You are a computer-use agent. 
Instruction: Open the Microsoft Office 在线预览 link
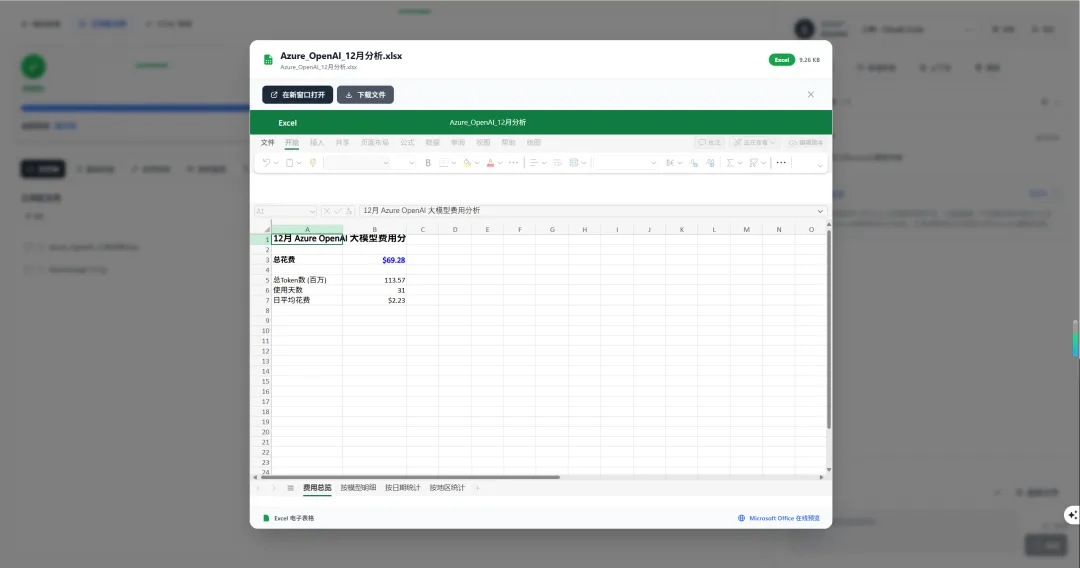click(x=779, y=518)
